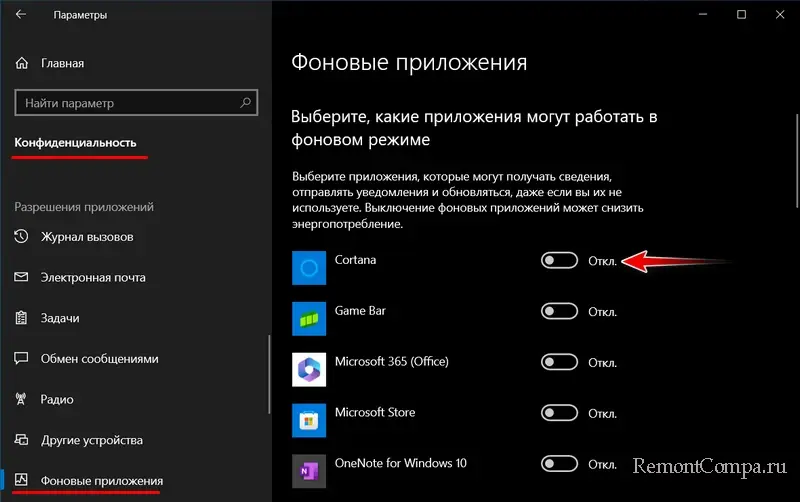Toggle Cortana background switch
This screenshot has height=502, width=800.
point(559,260)
